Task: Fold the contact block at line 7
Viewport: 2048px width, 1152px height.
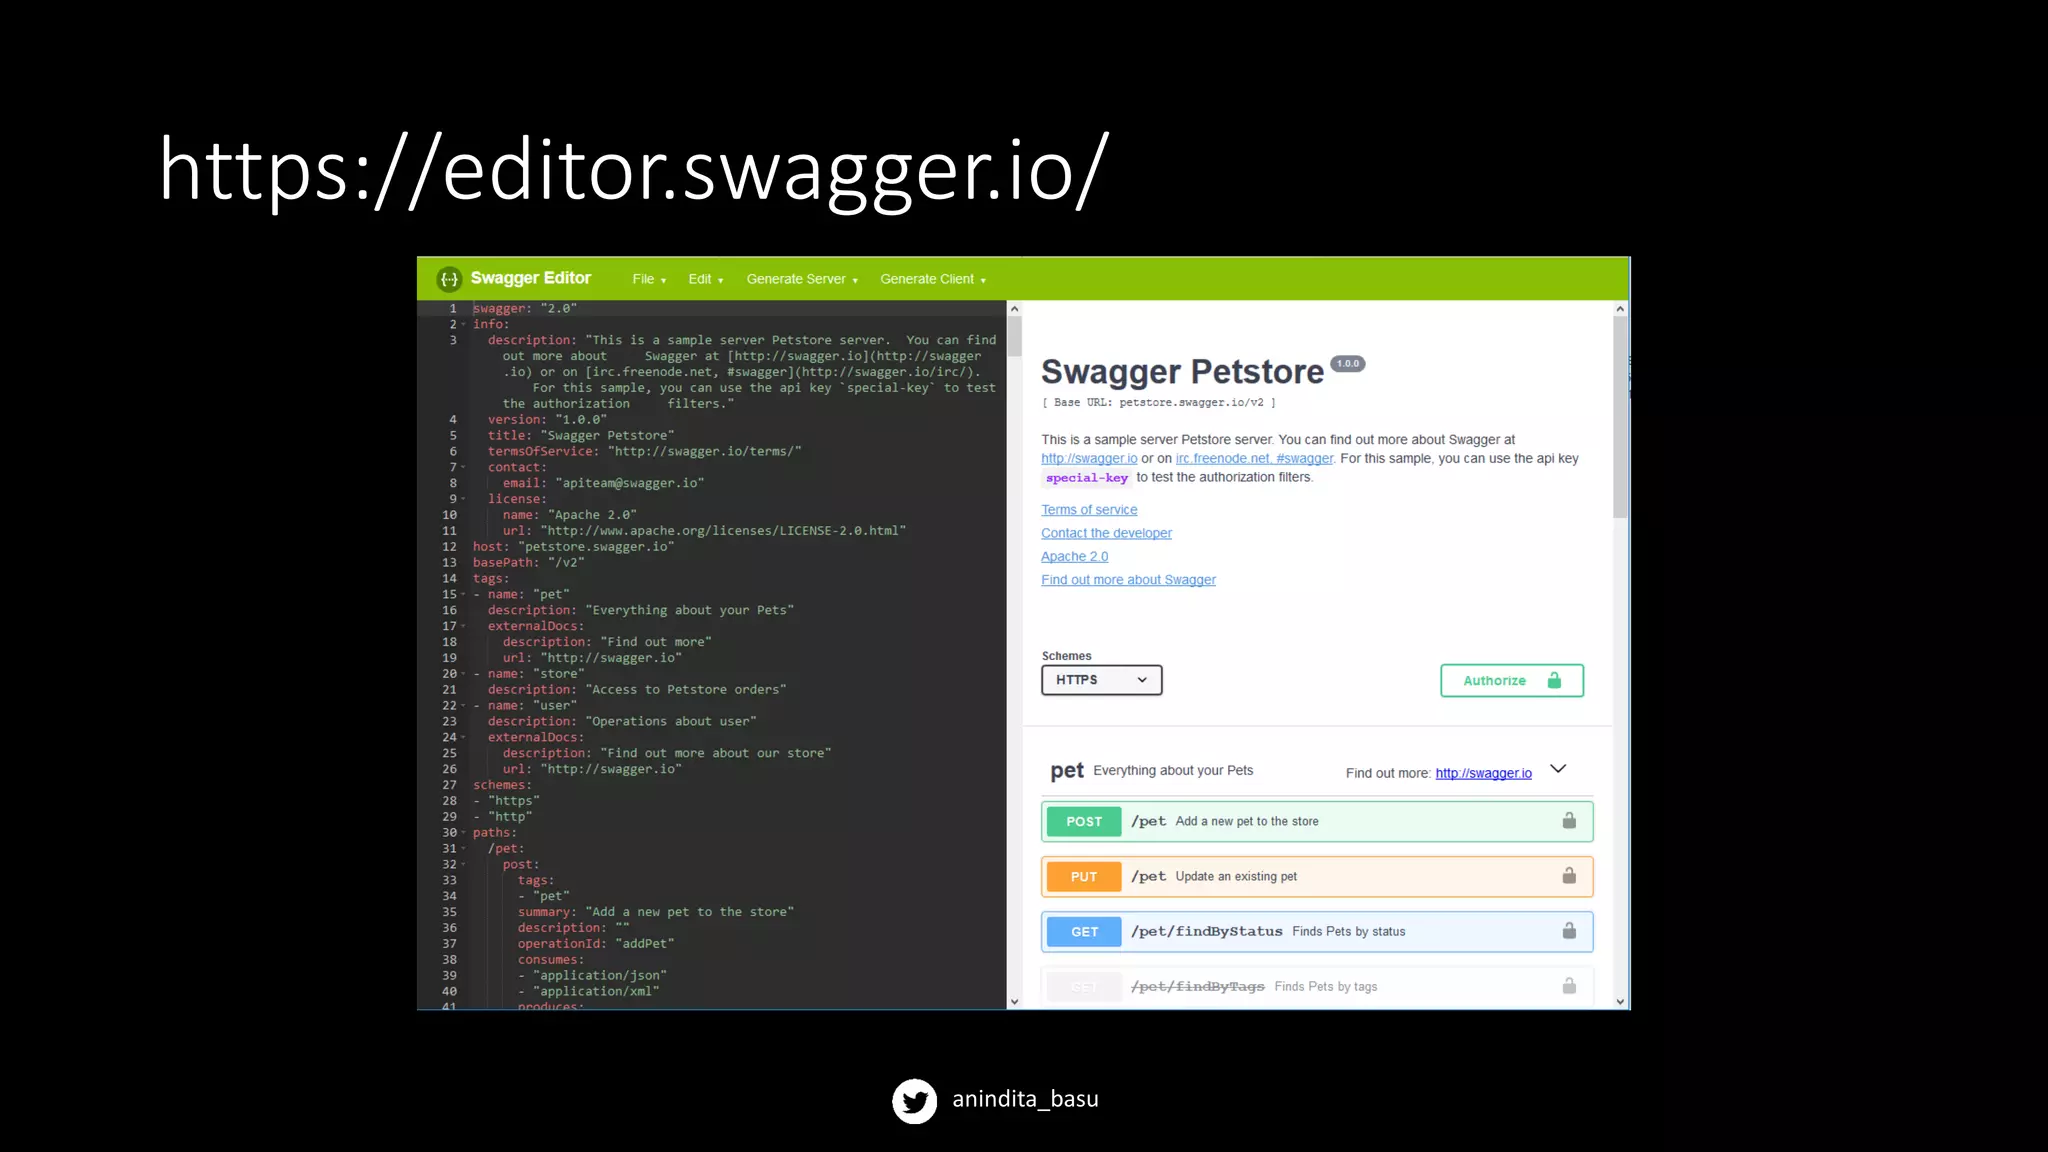Action: [463, 468]
